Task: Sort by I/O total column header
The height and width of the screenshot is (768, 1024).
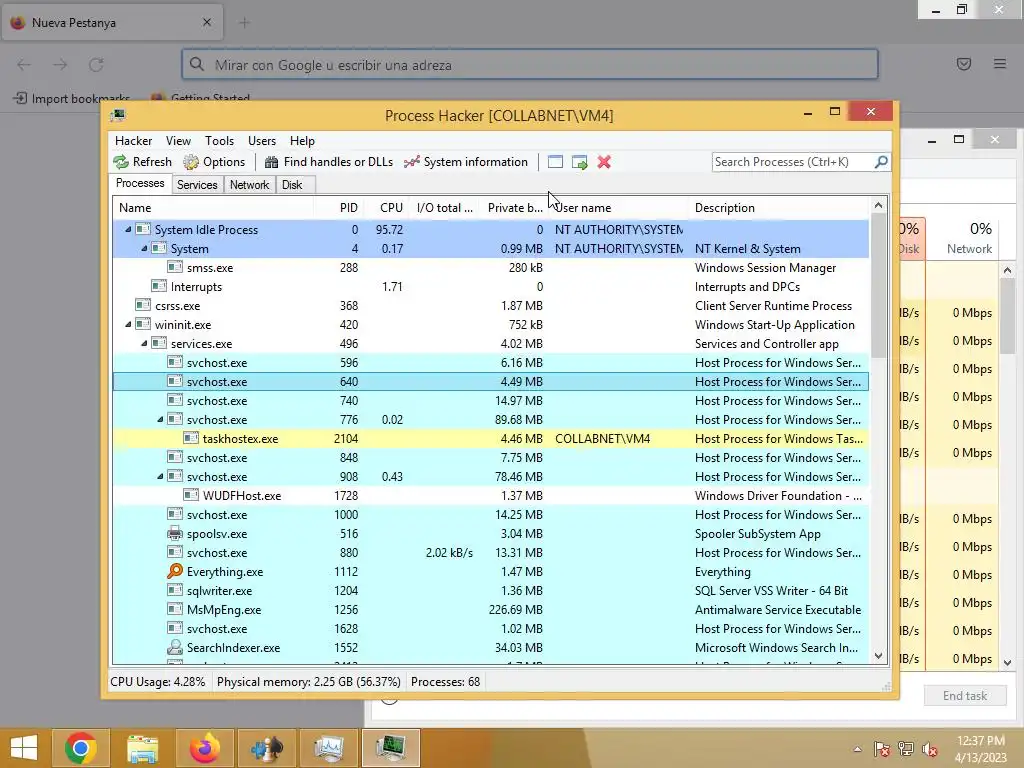Action: tap(444, 208)
